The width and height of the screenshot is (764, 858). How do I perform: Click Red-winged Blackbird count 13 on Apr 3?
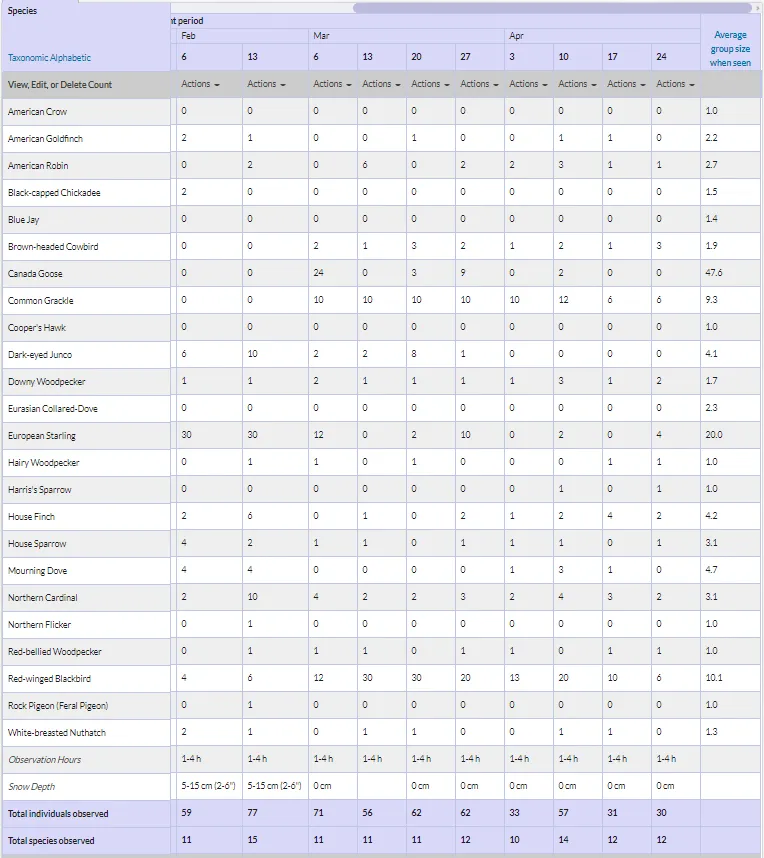point(514,677)
